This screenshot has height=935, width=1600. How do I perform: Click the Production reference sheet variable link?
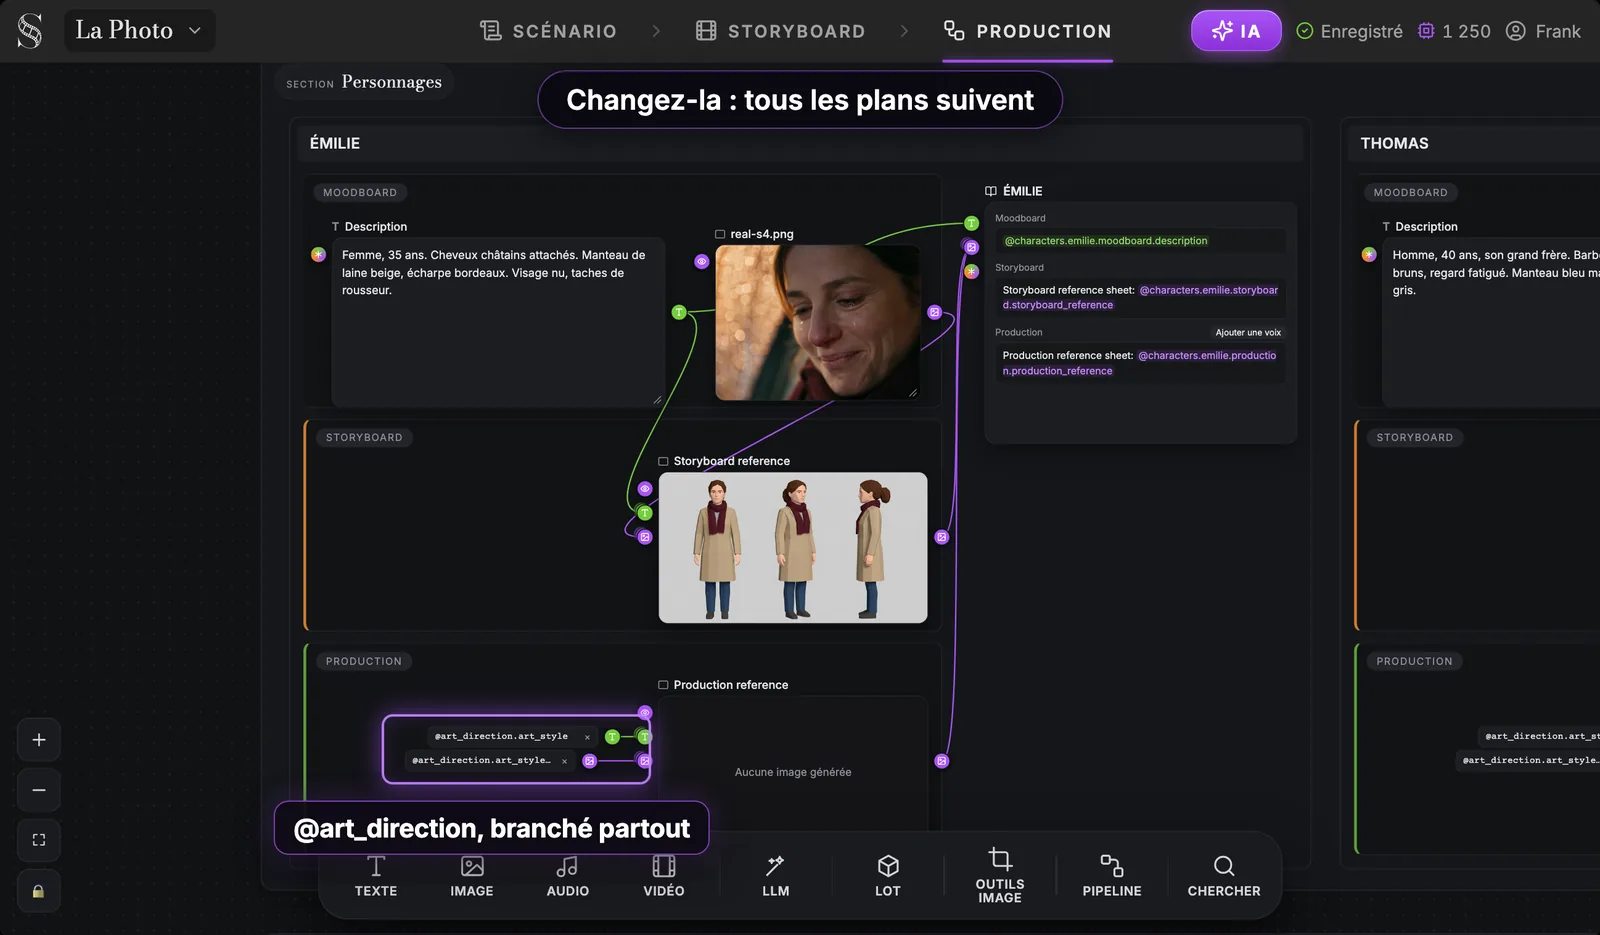click(x=1139, y=363)
